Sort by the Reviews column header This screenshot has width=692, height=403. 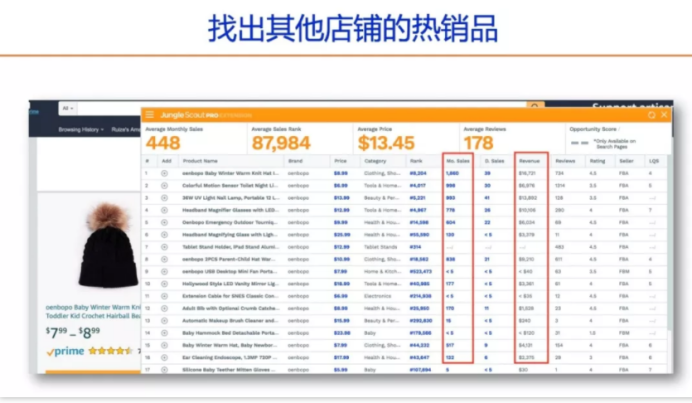pyautogui.click(x=565, y=161)
